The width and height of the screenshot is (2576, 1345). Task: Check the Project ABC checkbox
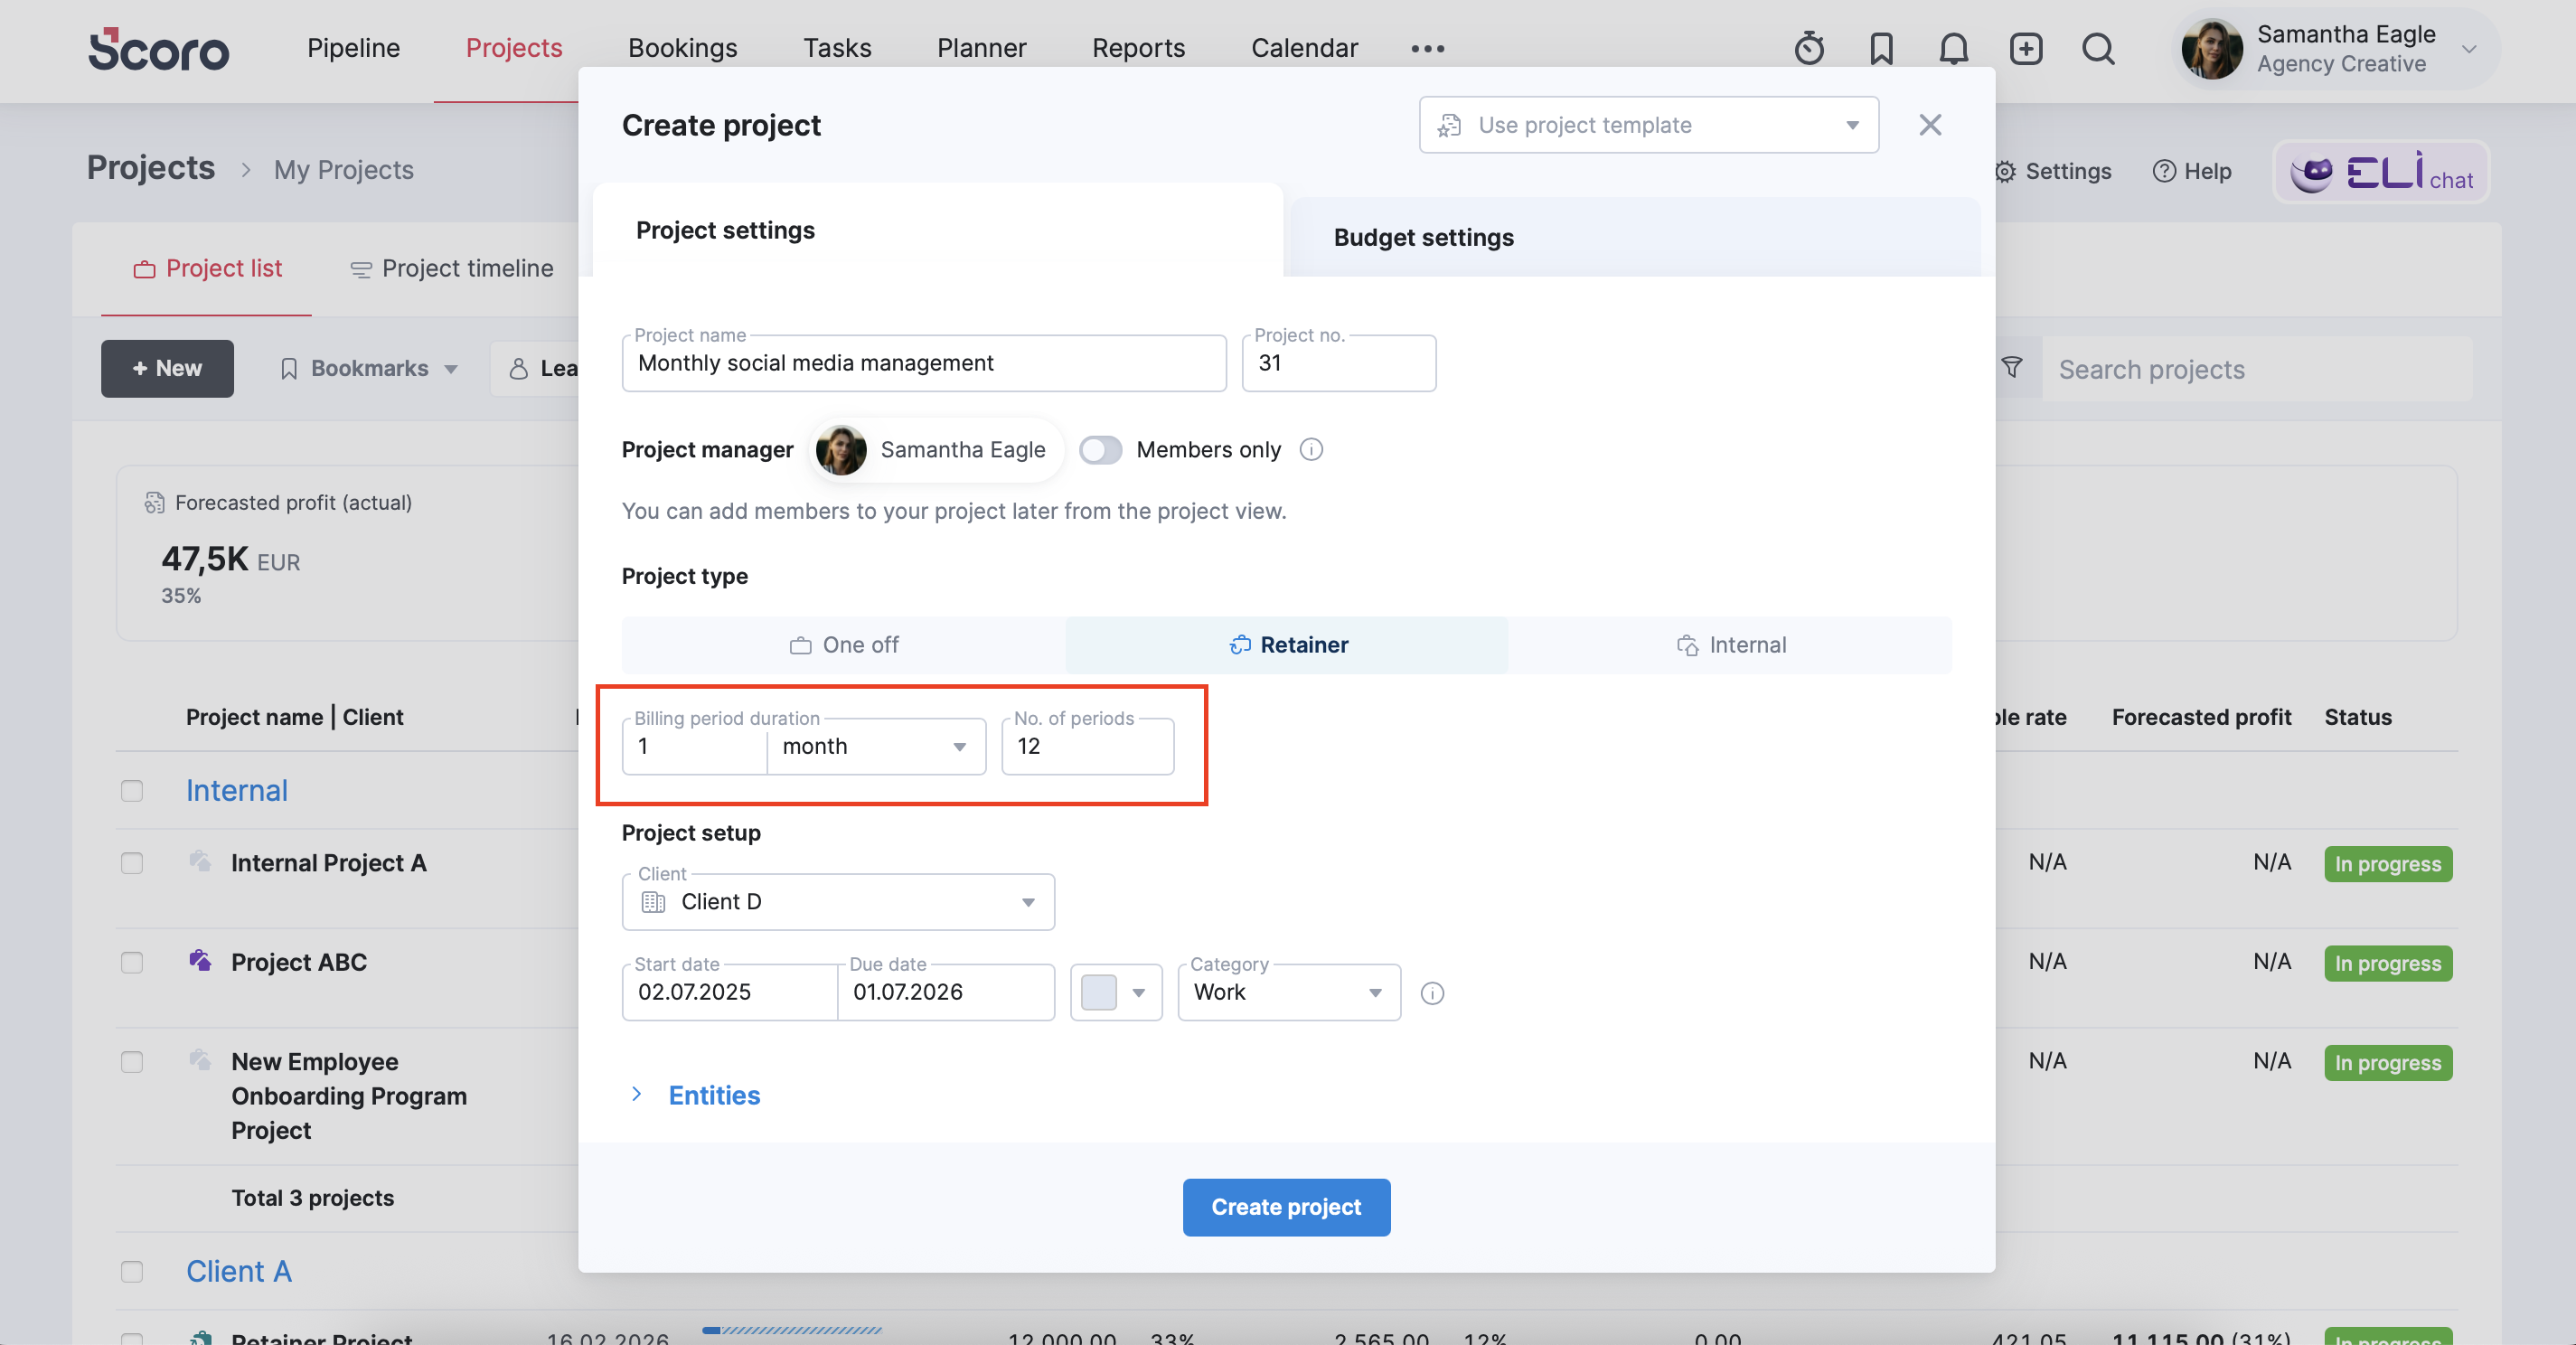[132, 962]
